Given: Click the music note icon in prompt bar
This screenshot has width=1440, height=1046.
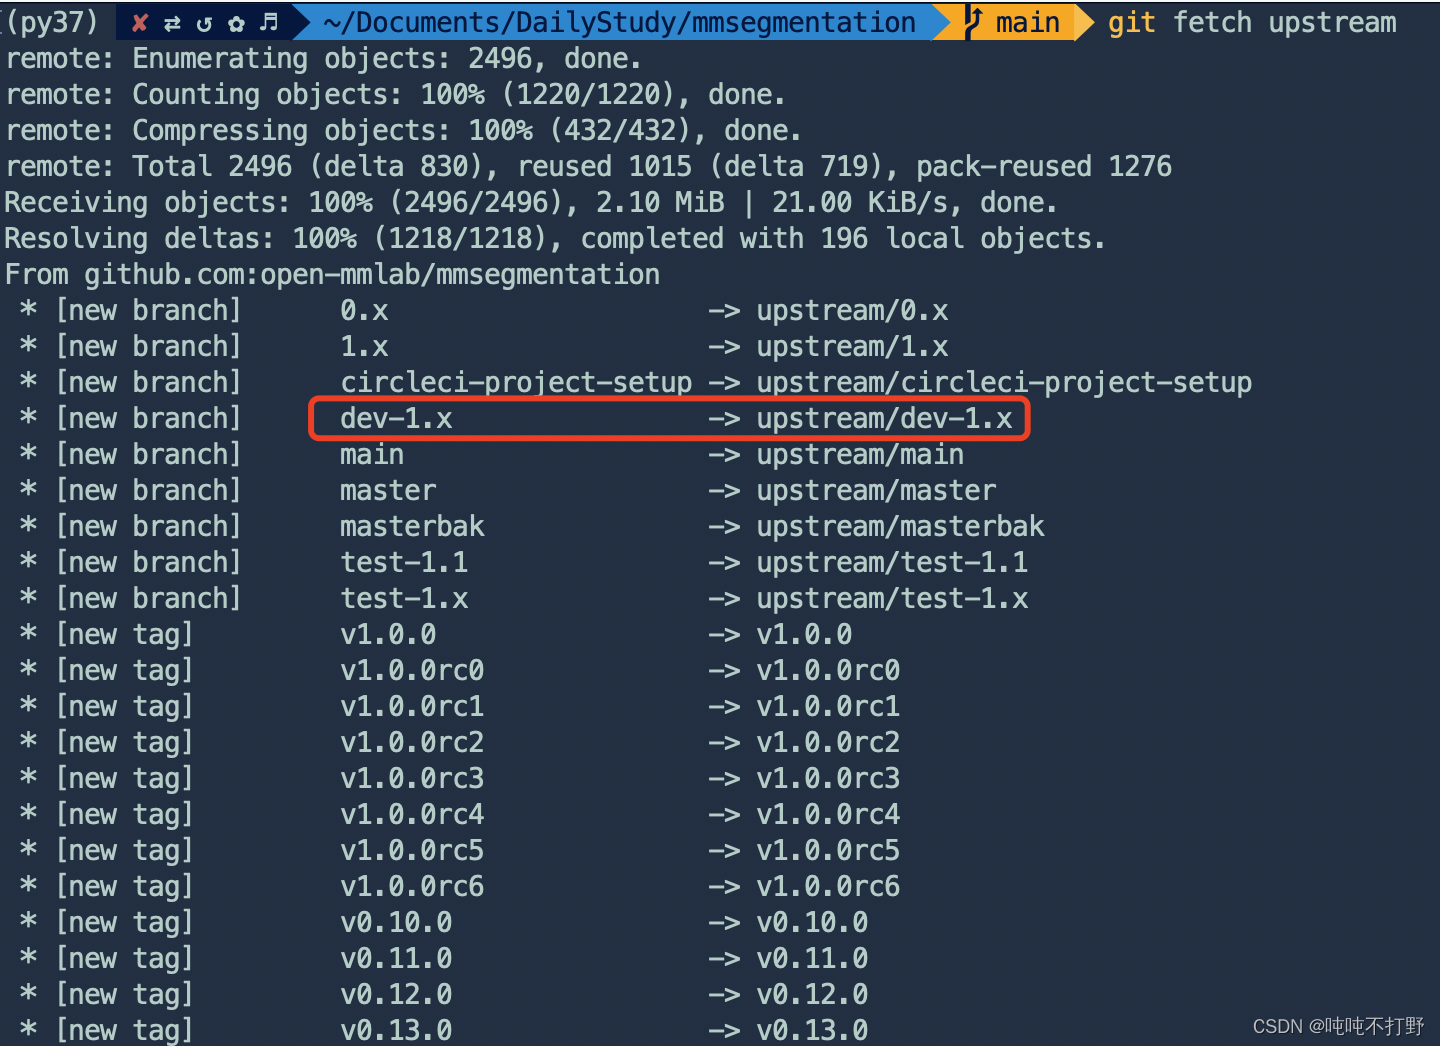Looking at the screenshot, I should click(x=267, y=22).
